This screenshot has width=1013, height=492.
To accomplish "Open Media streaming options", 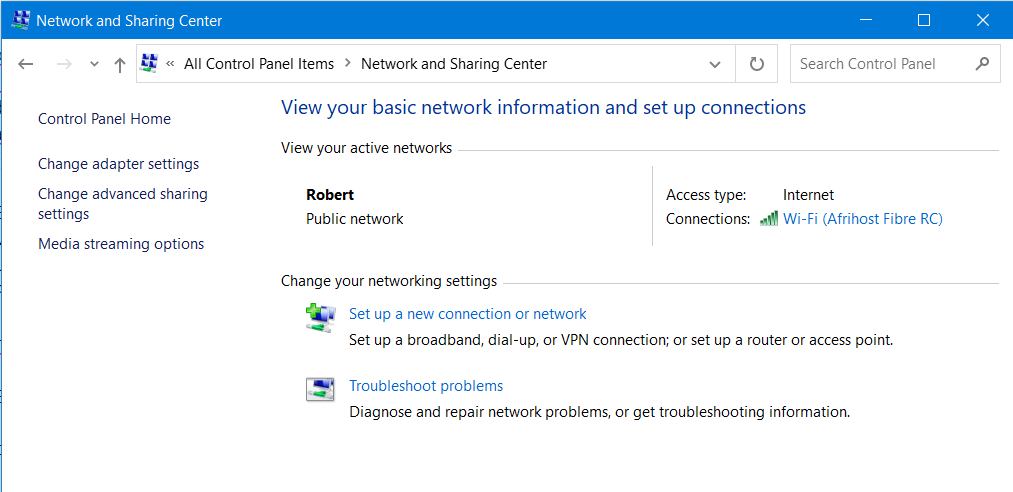I will click(121, 244).
